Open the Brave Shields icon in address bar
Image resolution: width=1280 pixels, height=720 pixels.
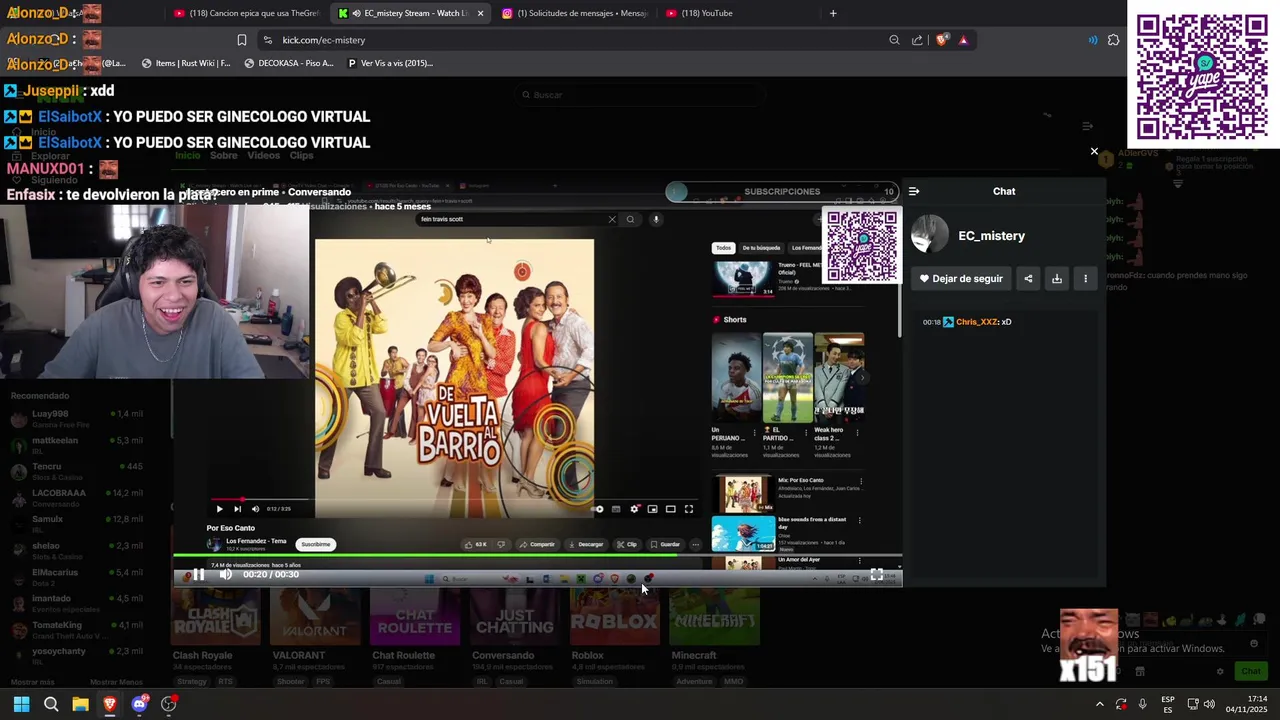coord(942,40)
